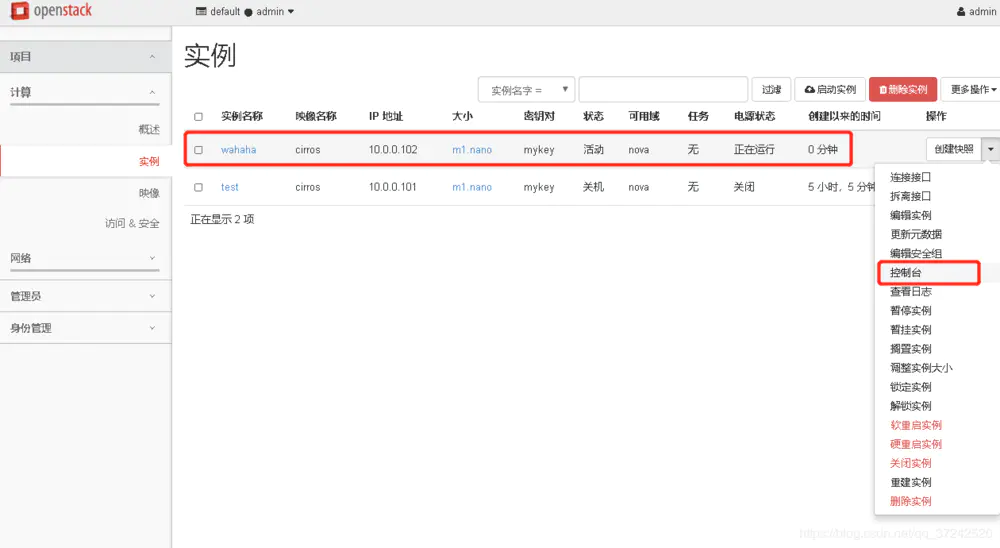
Task: Click the OpenStack logo icon
Action: 20,11
